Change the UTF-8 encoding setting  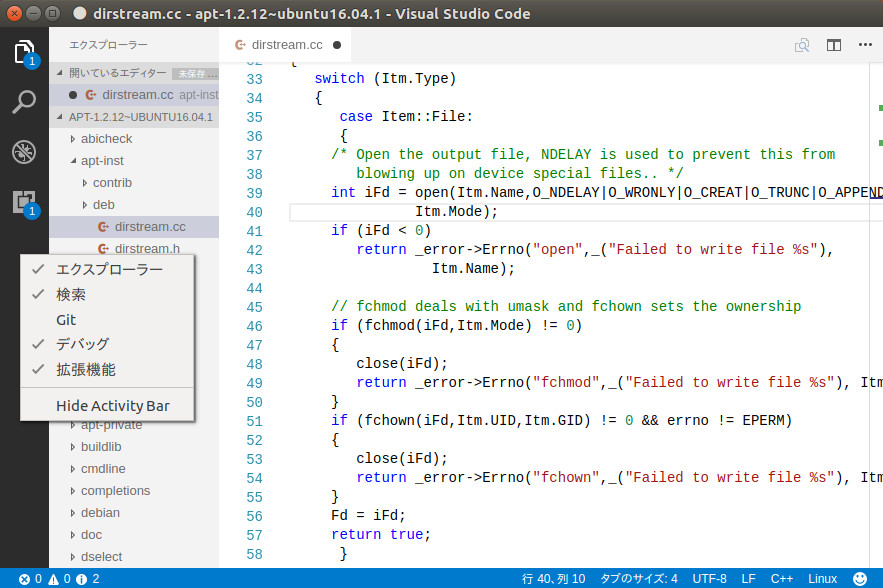point(710,579)
